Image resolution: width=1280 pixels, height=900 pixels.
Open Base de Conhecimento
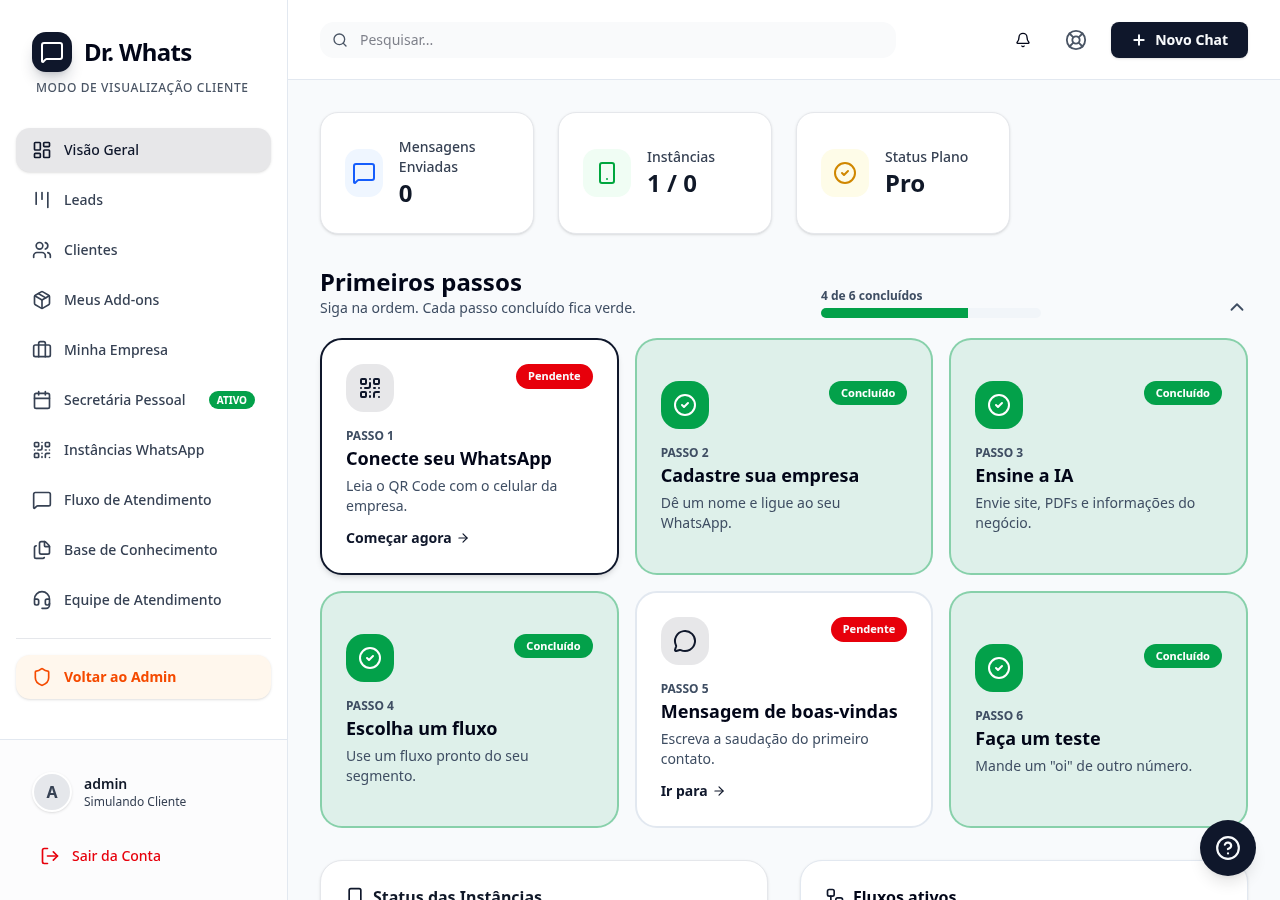(143, 550)
